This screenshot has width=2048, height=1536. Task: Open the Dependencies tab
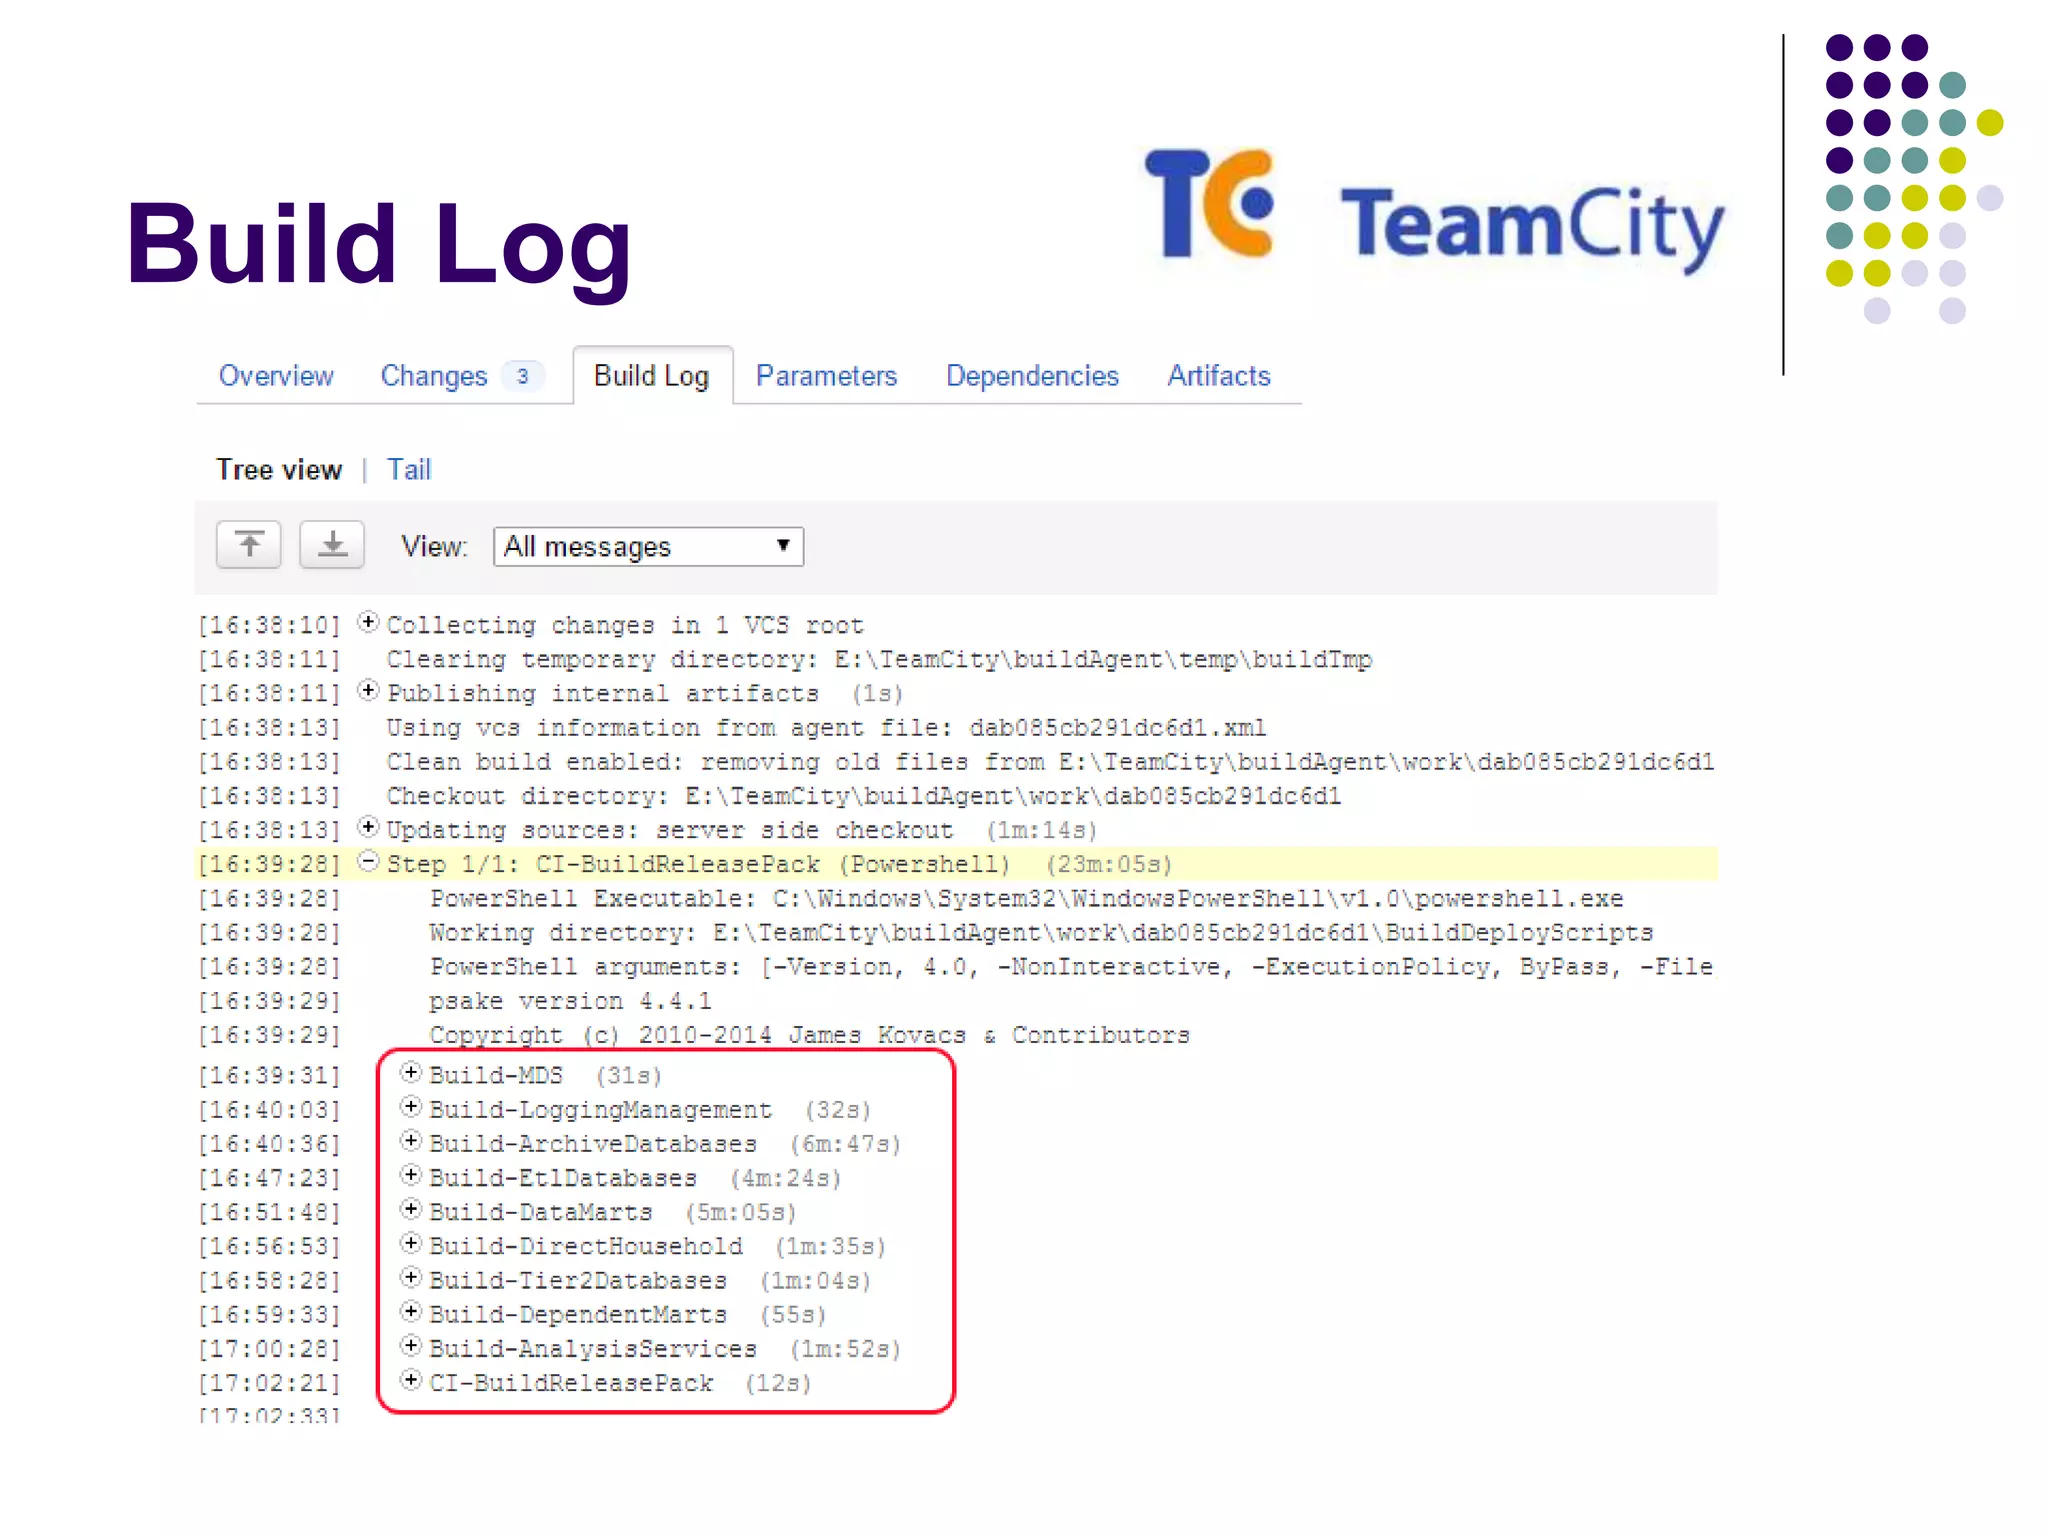1032,376
